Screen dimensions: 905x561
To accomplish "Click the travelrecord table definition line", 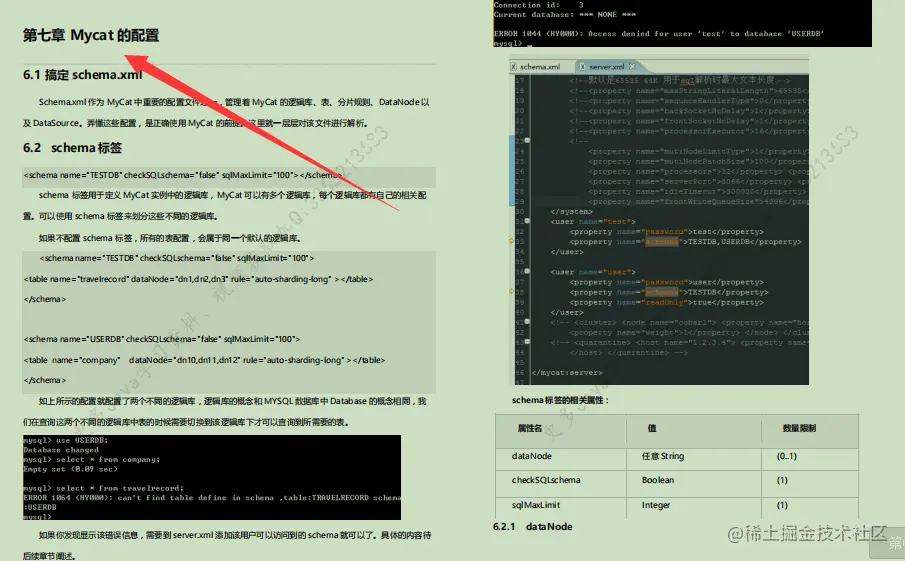I will click(x=198, y=279).
